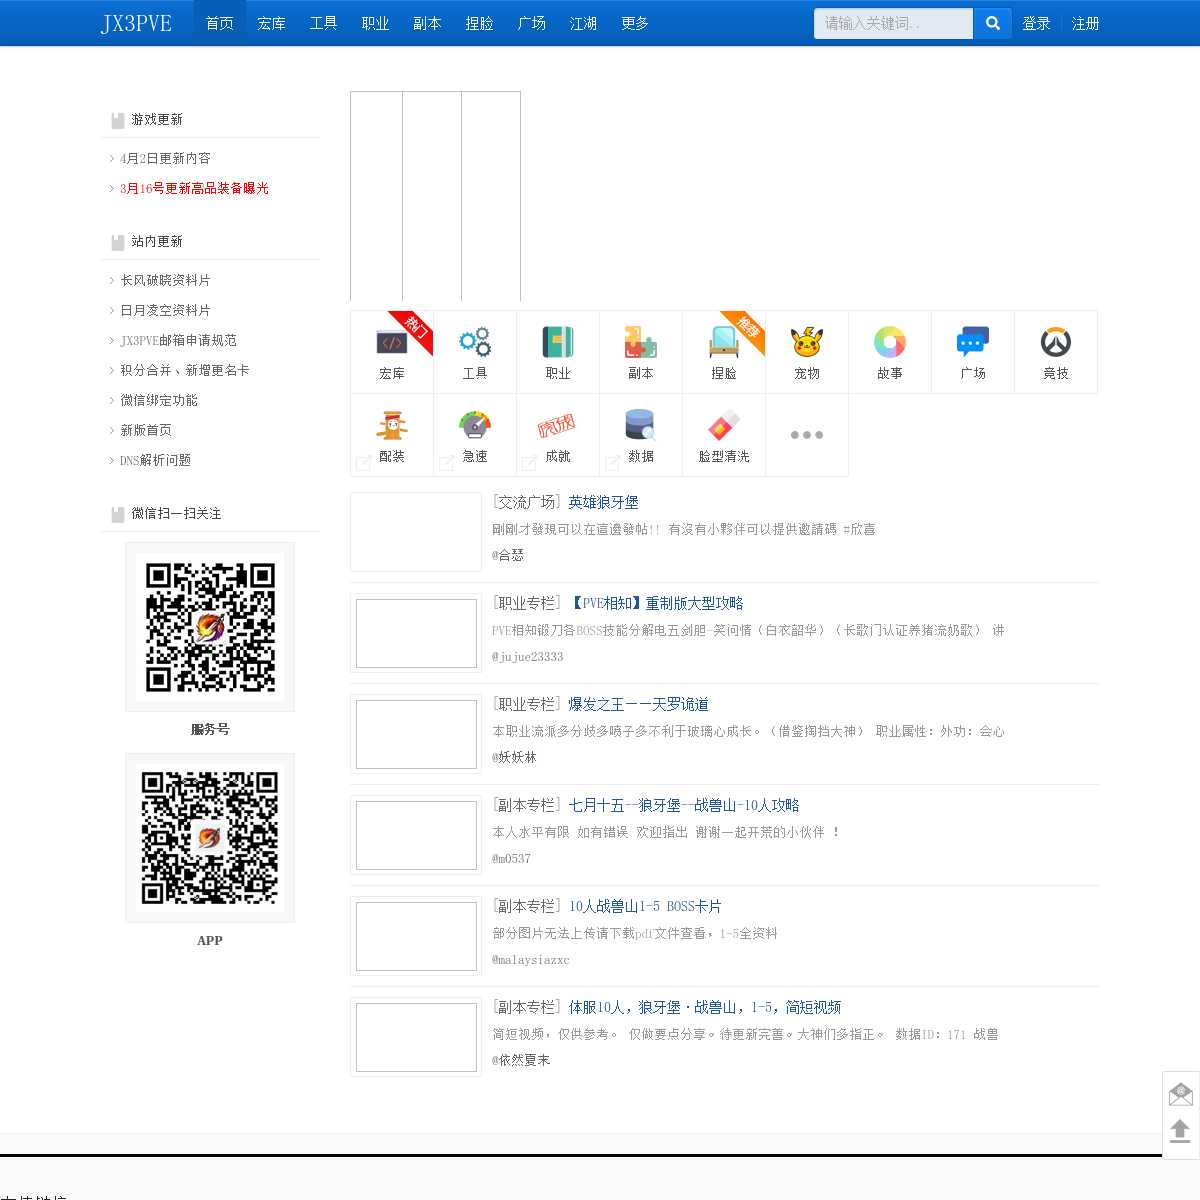Click the 工具 gears icon

[475, 342]
